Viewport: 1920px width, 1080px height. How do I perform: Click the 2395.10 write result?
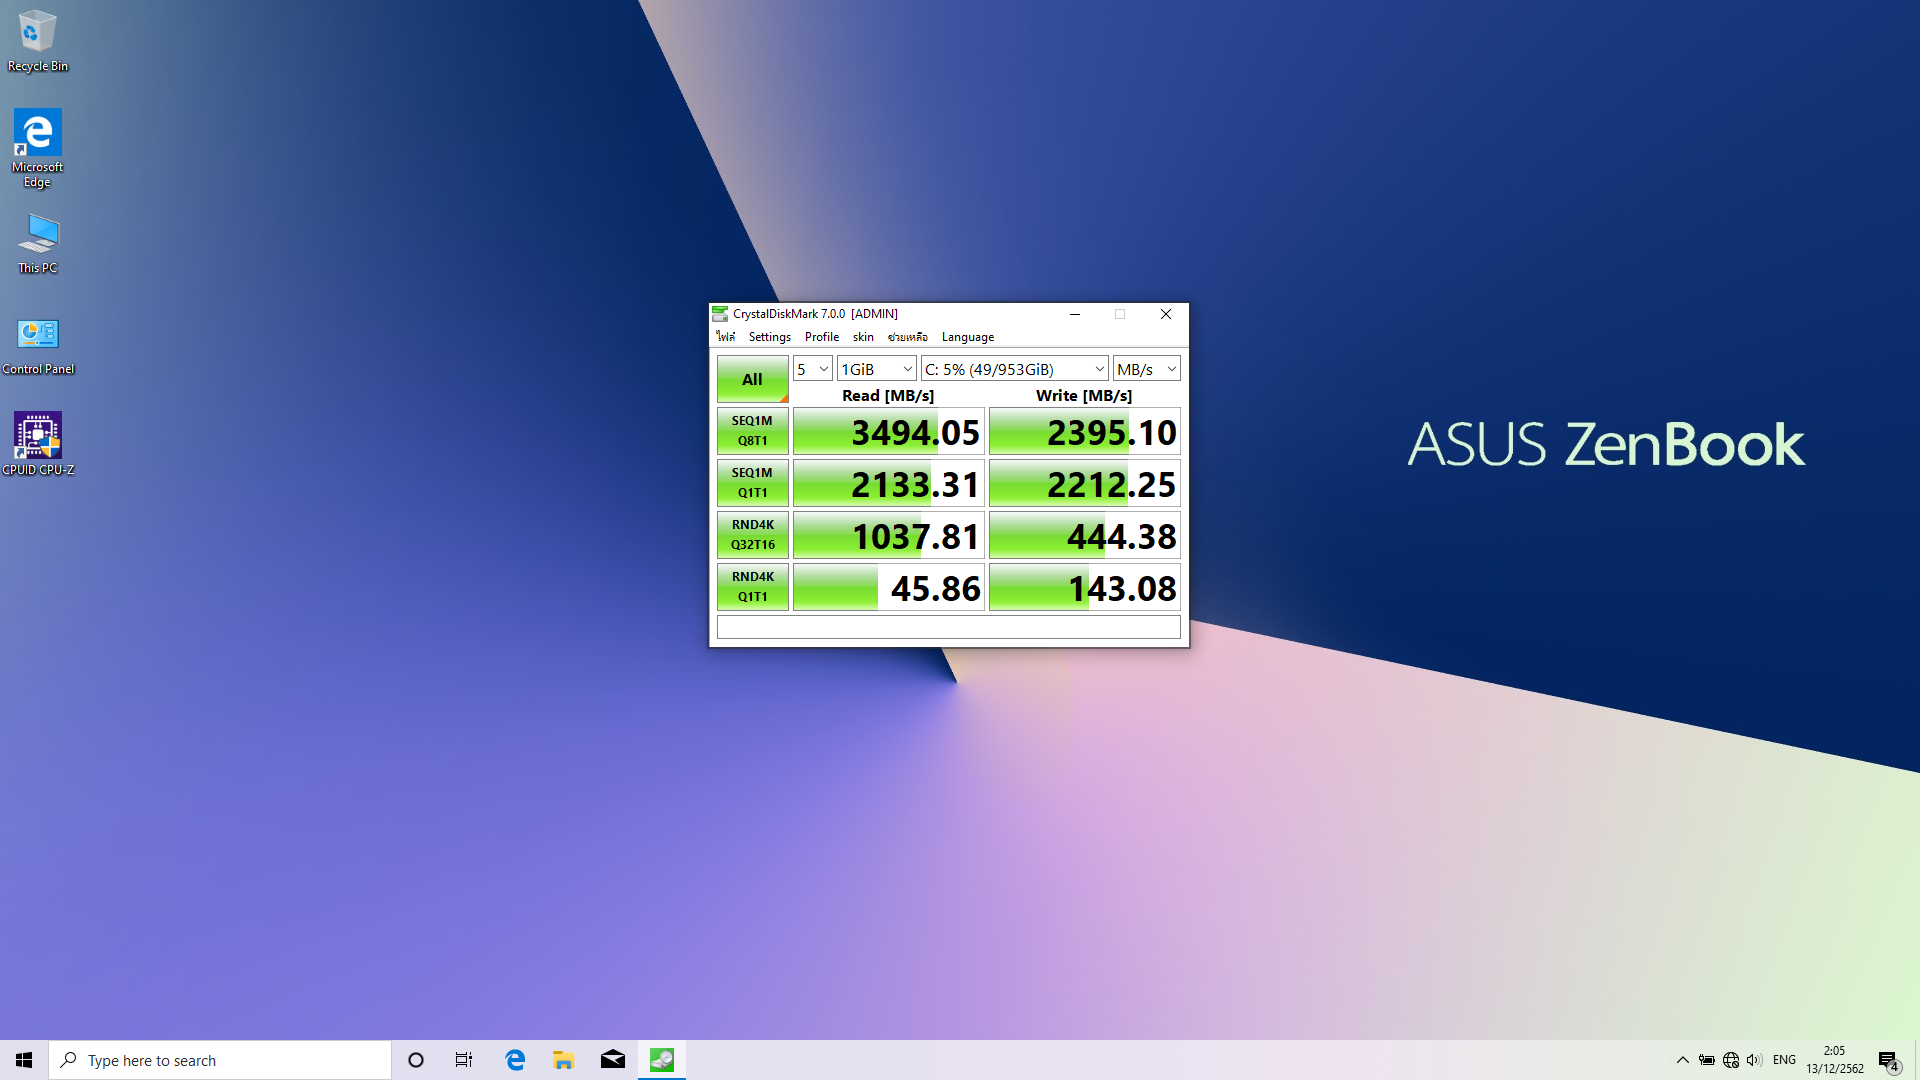(1085, 432)
